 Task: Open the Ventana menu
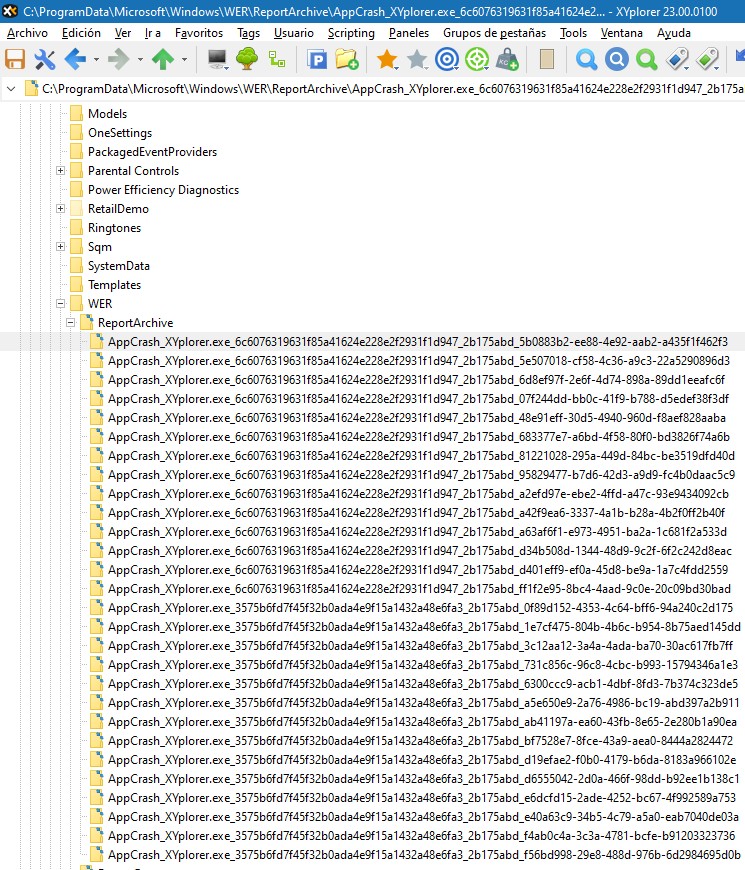point(621,33)
